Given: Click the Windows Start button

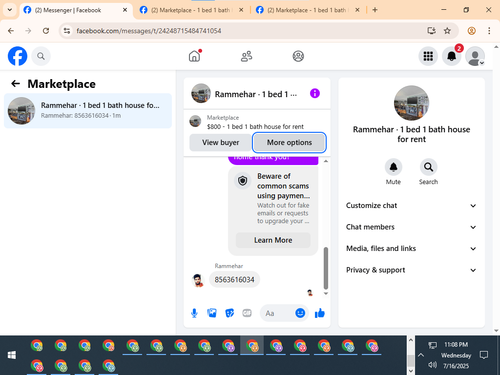Looking at the screenshot, I should 12,355.
